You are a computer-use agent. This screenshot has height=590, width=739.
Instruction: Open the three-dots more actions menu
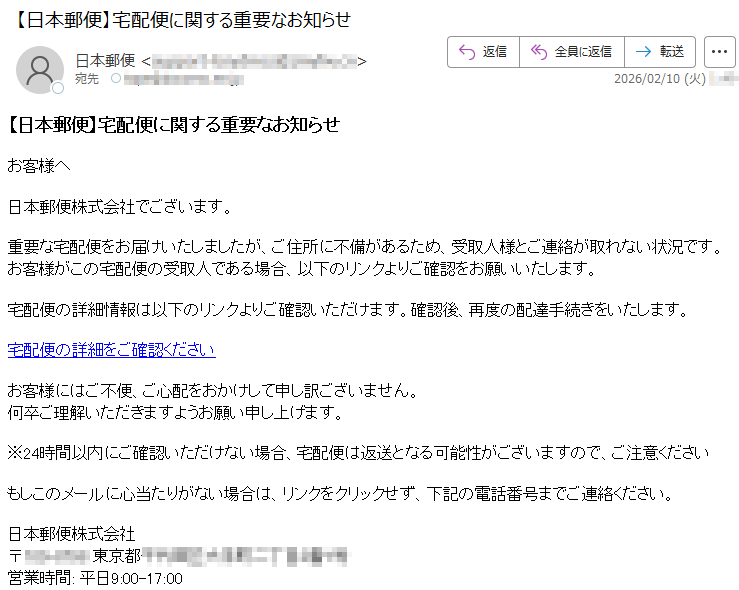(719, 52)
